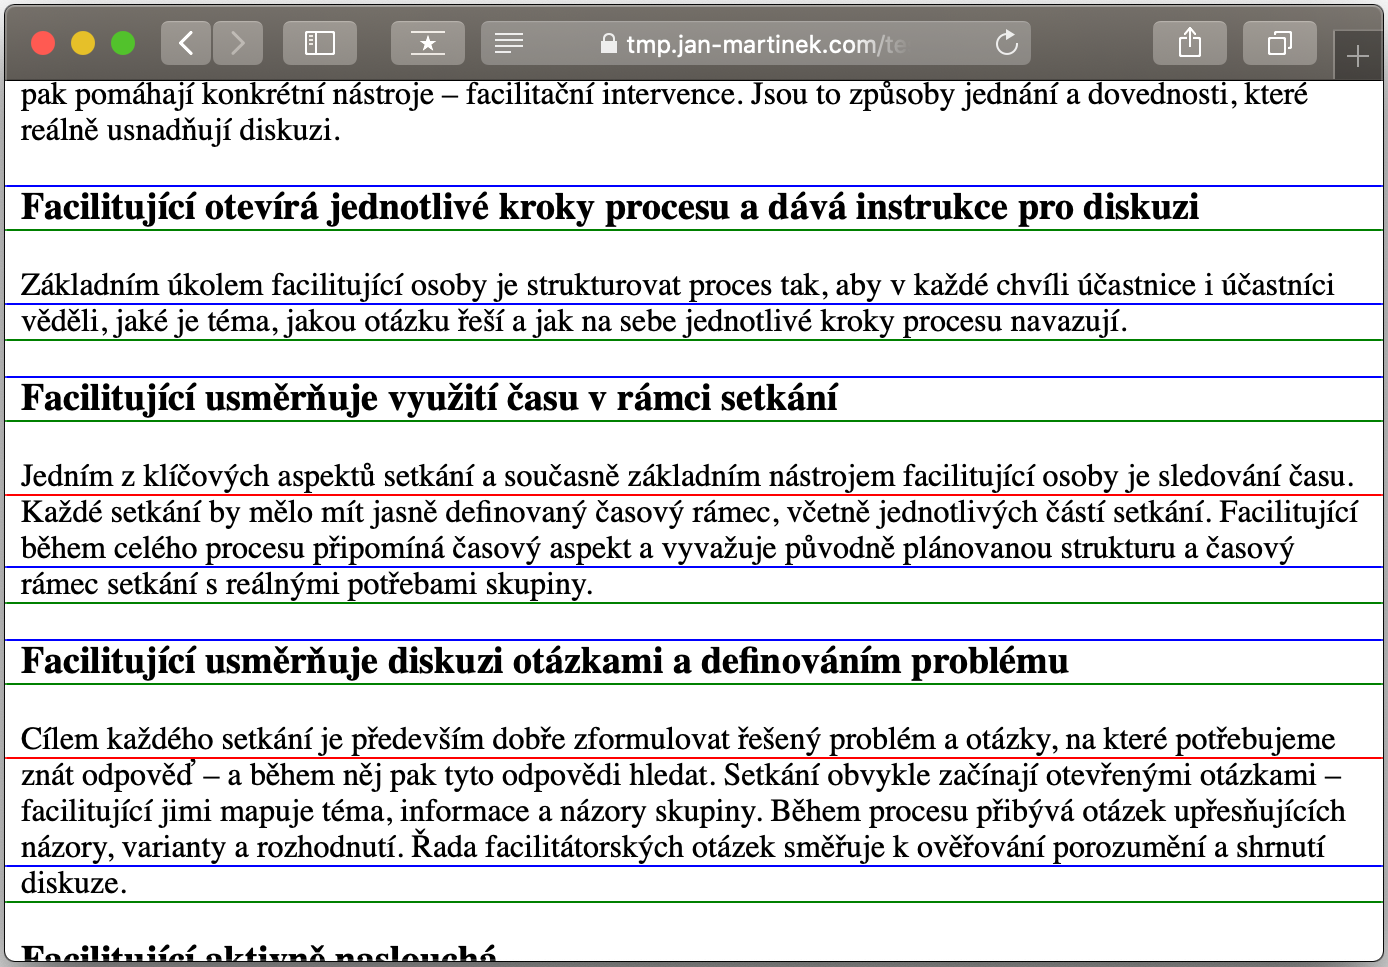
Task: Go forward with the Safari forward arrow
Action: [x=237, y=43]
